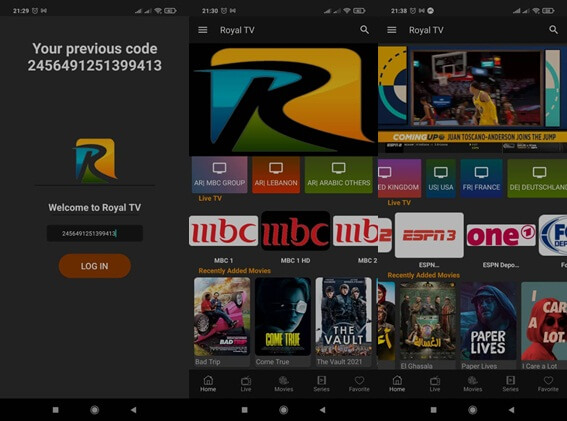Tap Home tab in right screen bottom bar
The height and width of the screenshot is (421, 567).
pyautogui.click(x=397, y=384)
